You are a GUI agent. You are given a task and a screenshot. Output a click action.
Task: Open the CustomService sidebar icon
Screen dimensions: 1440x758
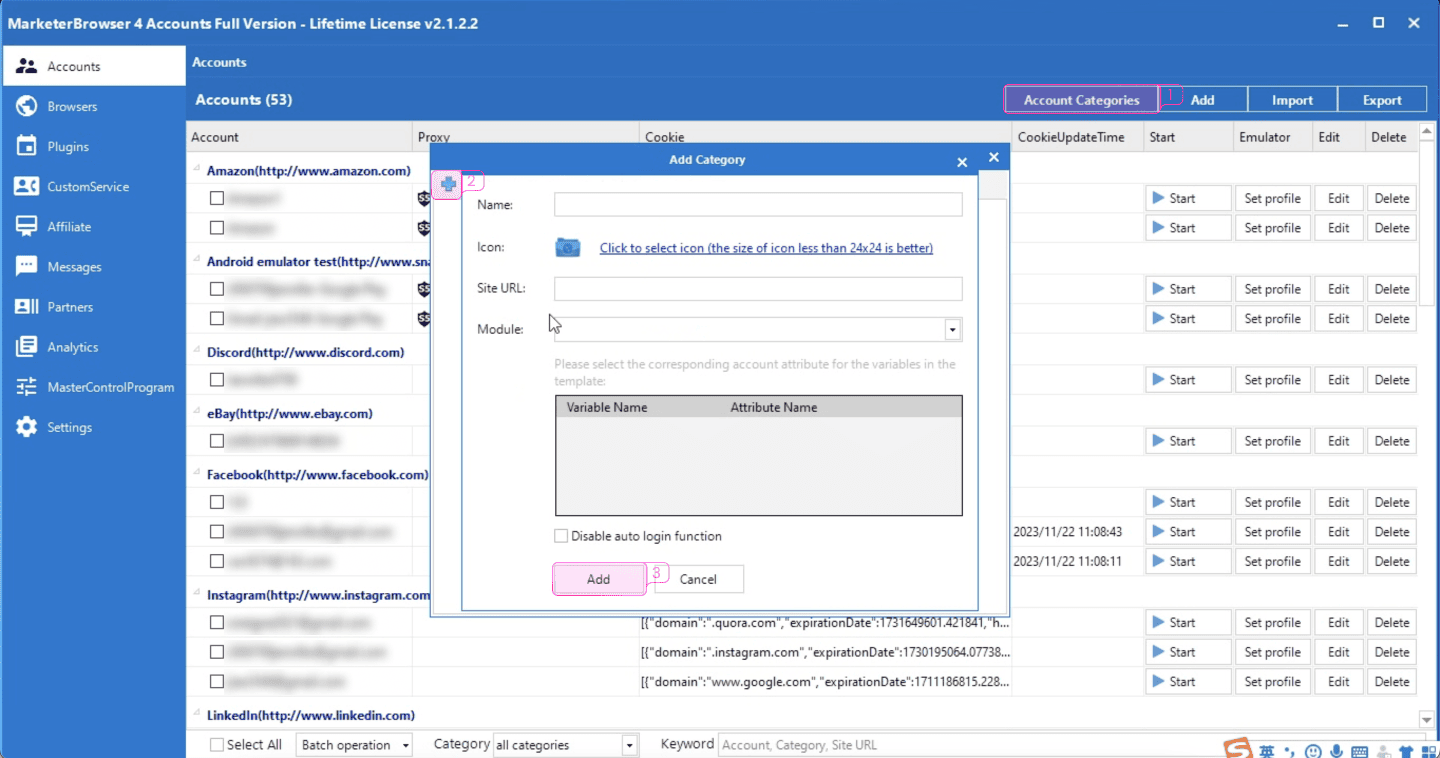pyautogui.click(x=27, y=186)
